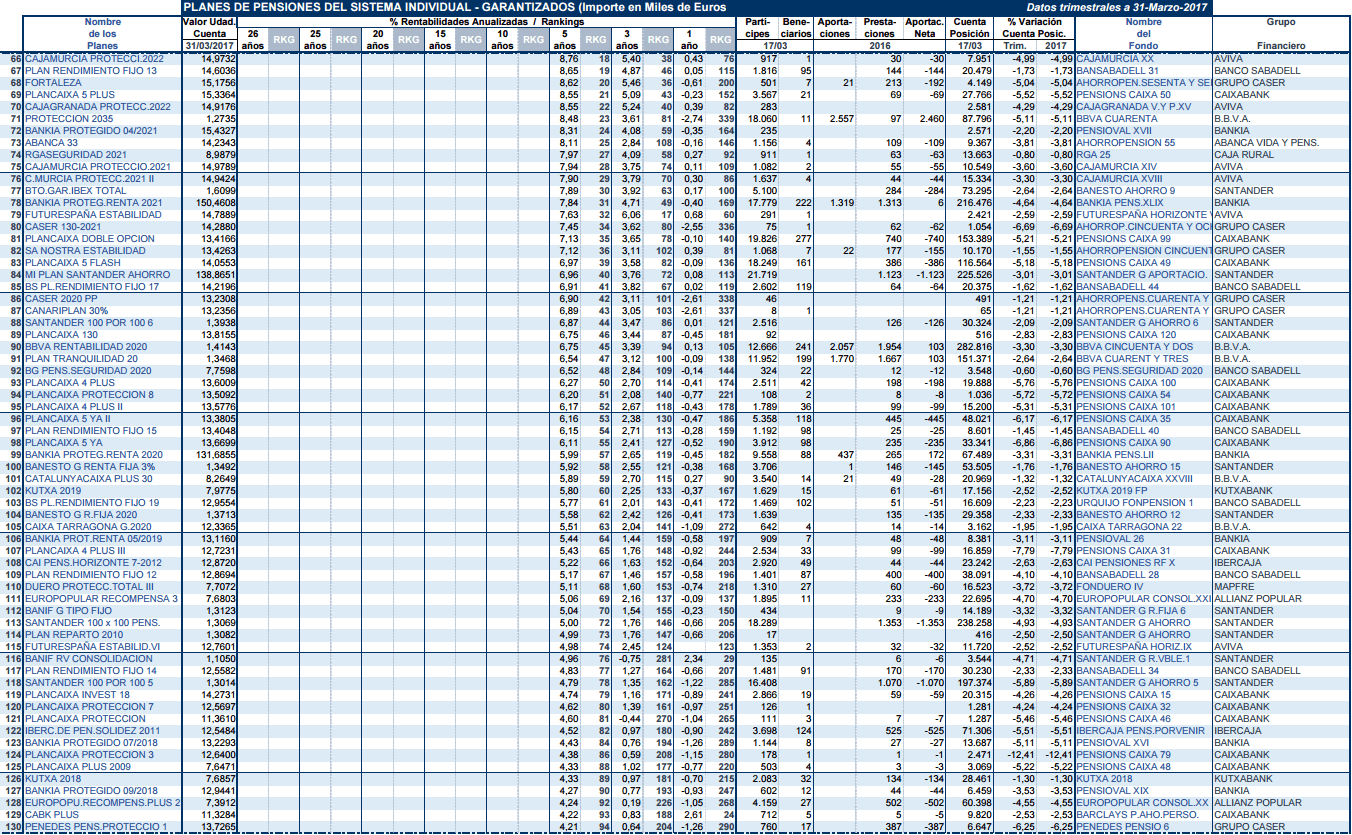1352x835 pixels.
Task: Select plan 'BANIF RV CONSOLIDACION'
Action: tap(89, 659)
